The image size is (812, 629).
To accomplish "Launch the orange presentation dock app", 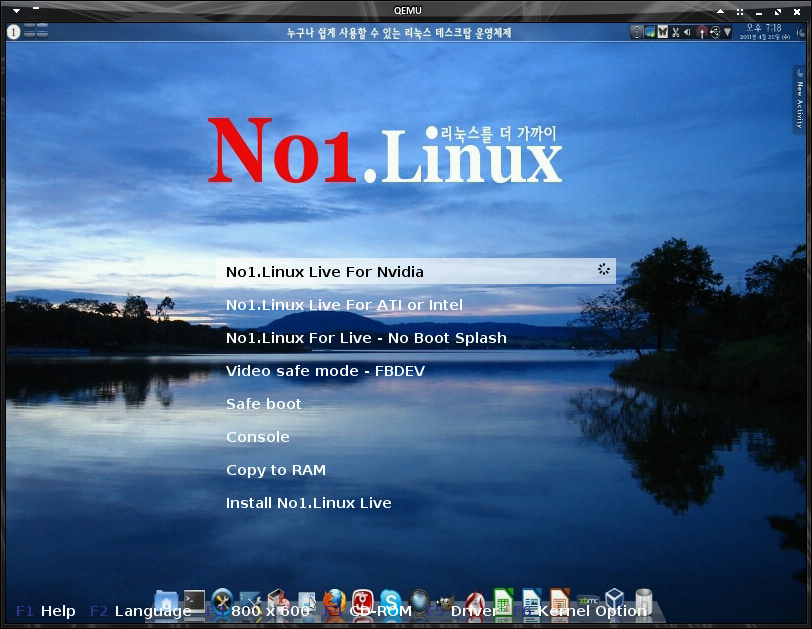I will [x=559, y=602].
